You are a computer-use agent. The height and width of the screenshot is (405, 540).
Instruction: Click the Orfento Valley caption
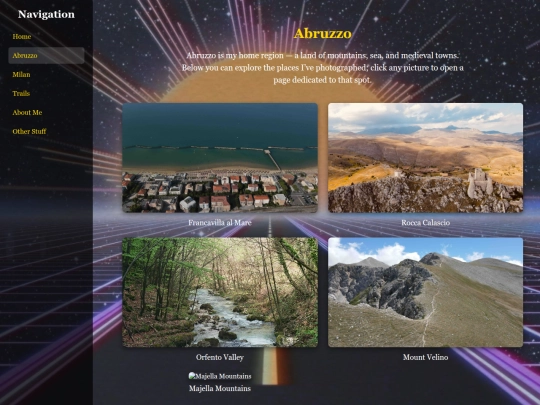point(220,357)
